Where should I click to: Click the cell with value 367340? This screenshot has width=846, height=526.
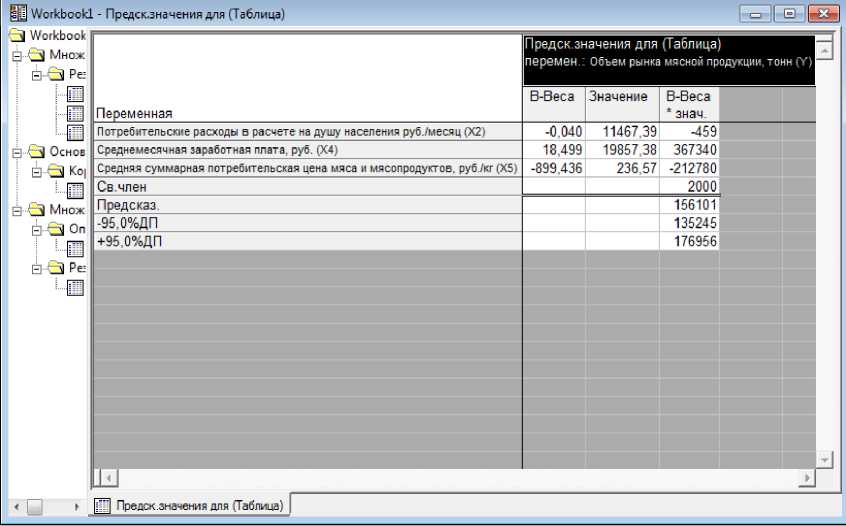pyautogui.click(x=689, y=150)
